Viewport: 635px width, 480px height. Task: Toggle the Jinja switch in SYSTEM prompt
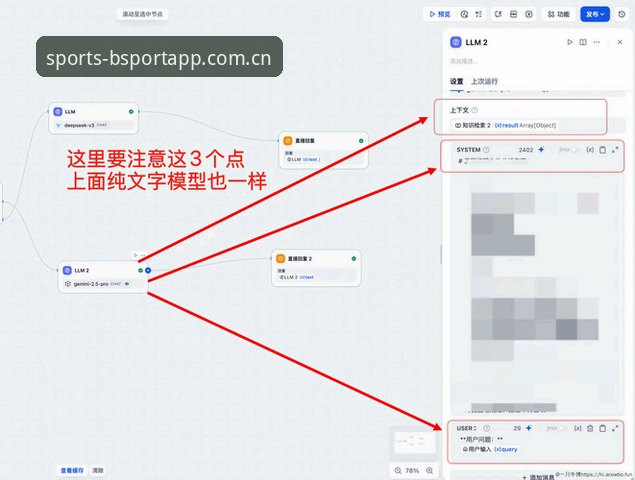[574, 150]
